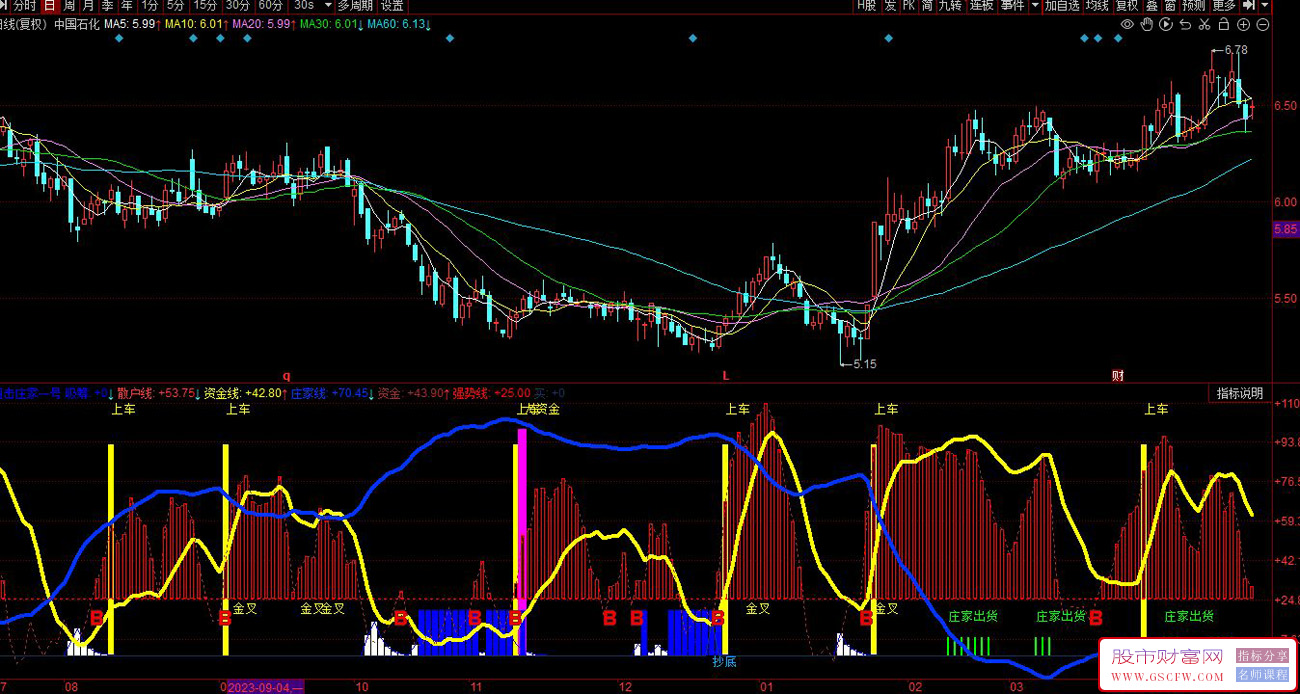Open the 多周期 multi-period view
The image size is (1300, 694).
355,5
